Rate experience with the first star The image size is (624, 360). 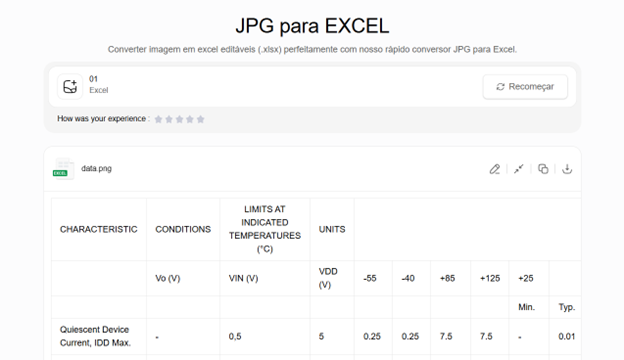[158, 119]
